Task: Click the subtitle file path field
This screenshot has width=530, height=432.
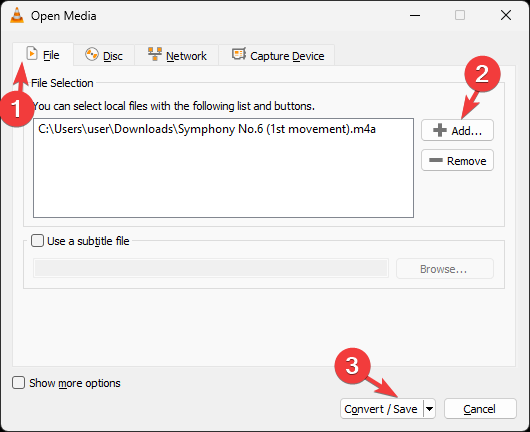Action: [211, 269]
